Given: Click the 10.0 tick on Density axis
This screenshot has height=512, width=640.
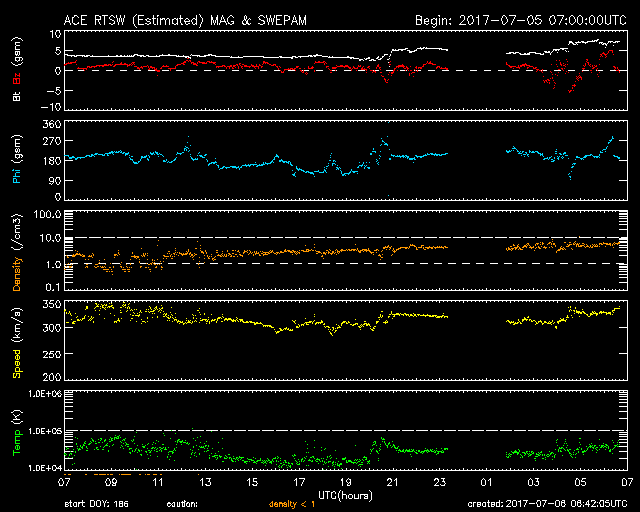Looking at the screenshot, I should pos(50,238).
